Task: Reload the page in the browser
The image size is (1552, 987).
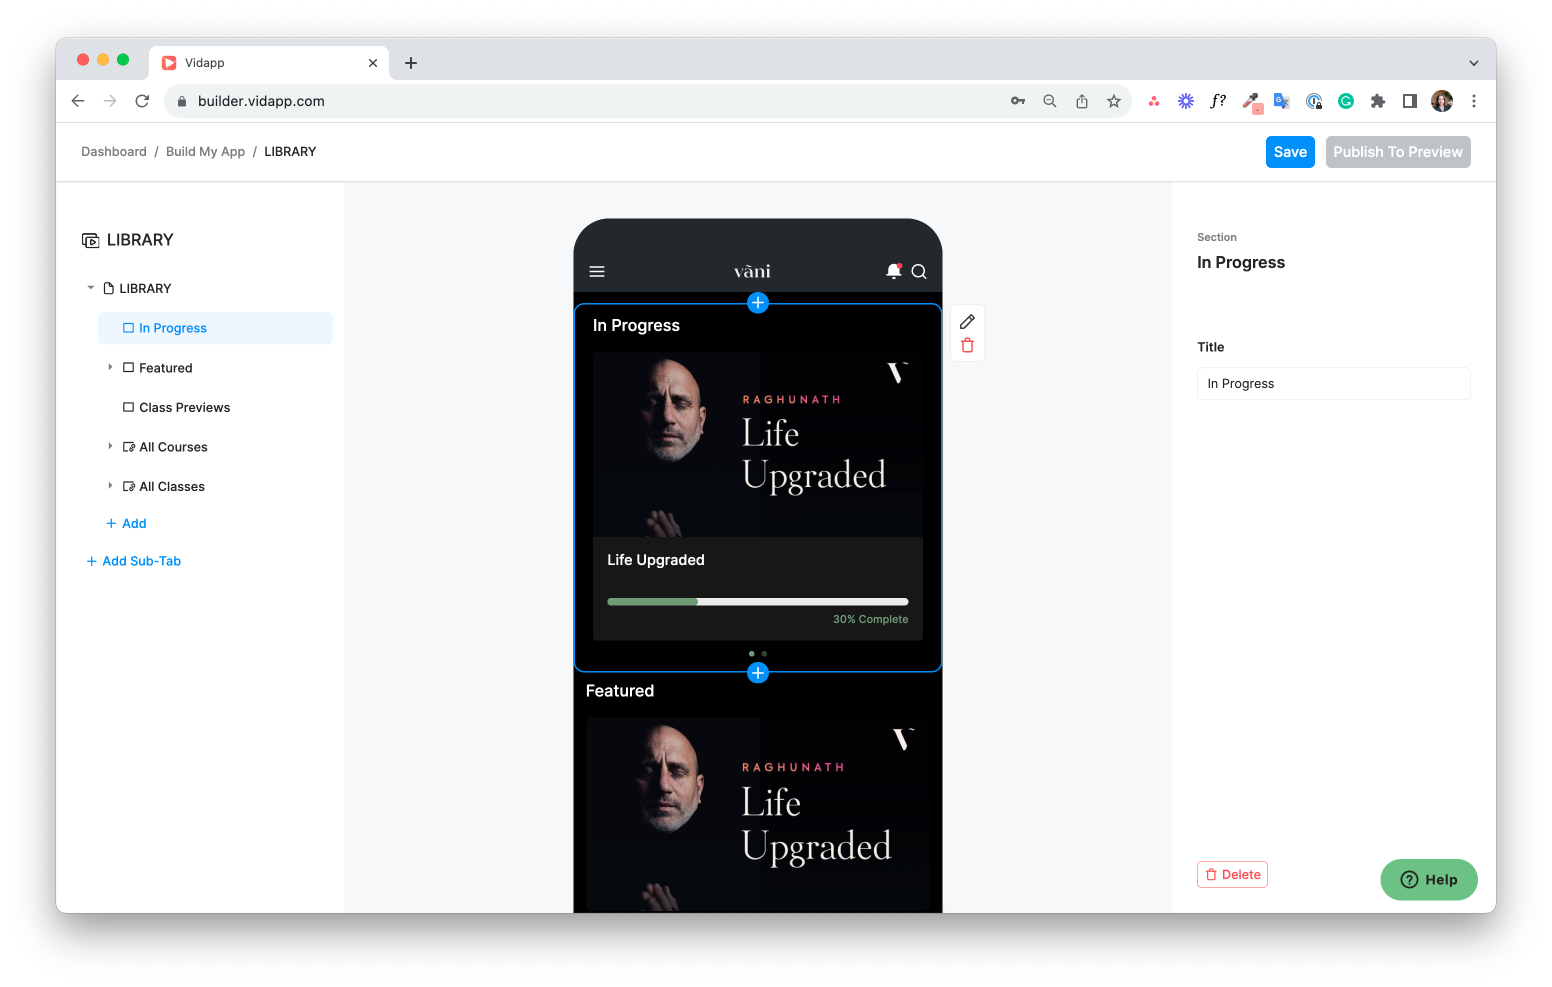Action: (x=142, y=101)
